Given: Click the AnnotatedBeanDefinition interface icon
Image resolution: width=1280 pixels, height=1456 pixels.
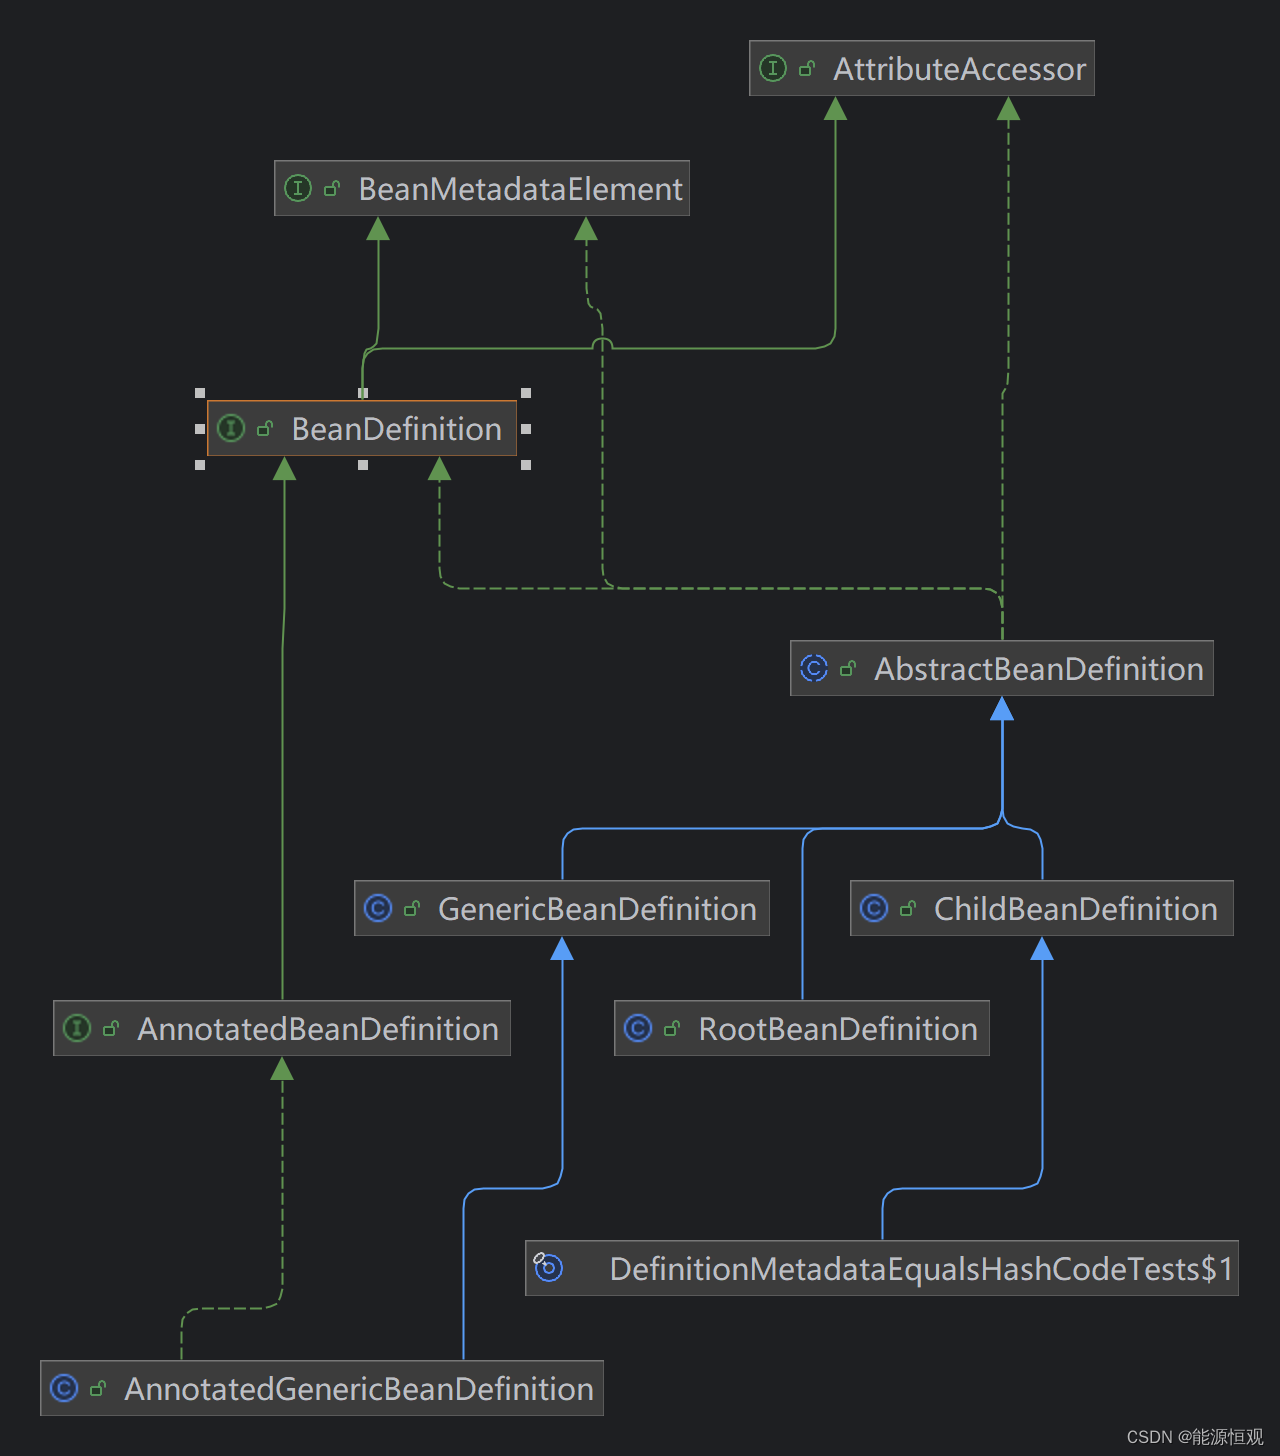Looking at the screenshot, I should click(77, 1028).
